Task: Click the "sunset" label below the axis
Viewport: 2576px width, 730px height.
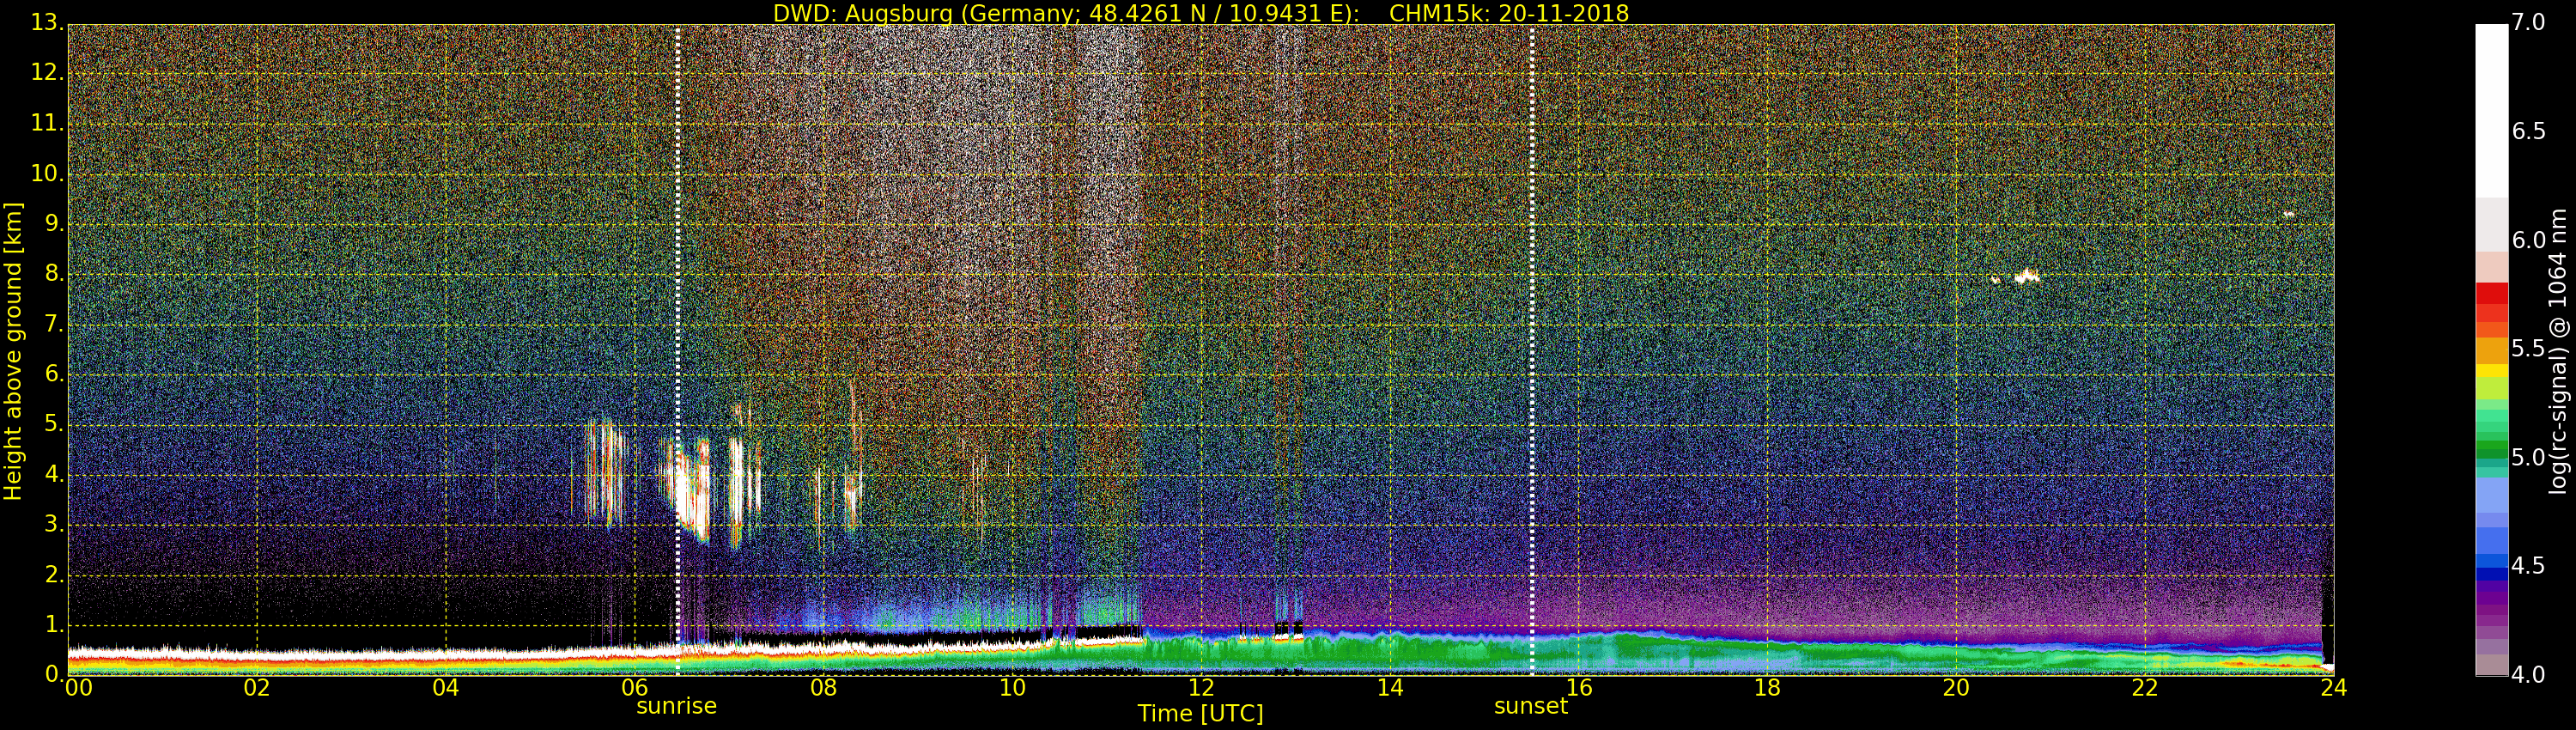Action: click(1530, 706)
